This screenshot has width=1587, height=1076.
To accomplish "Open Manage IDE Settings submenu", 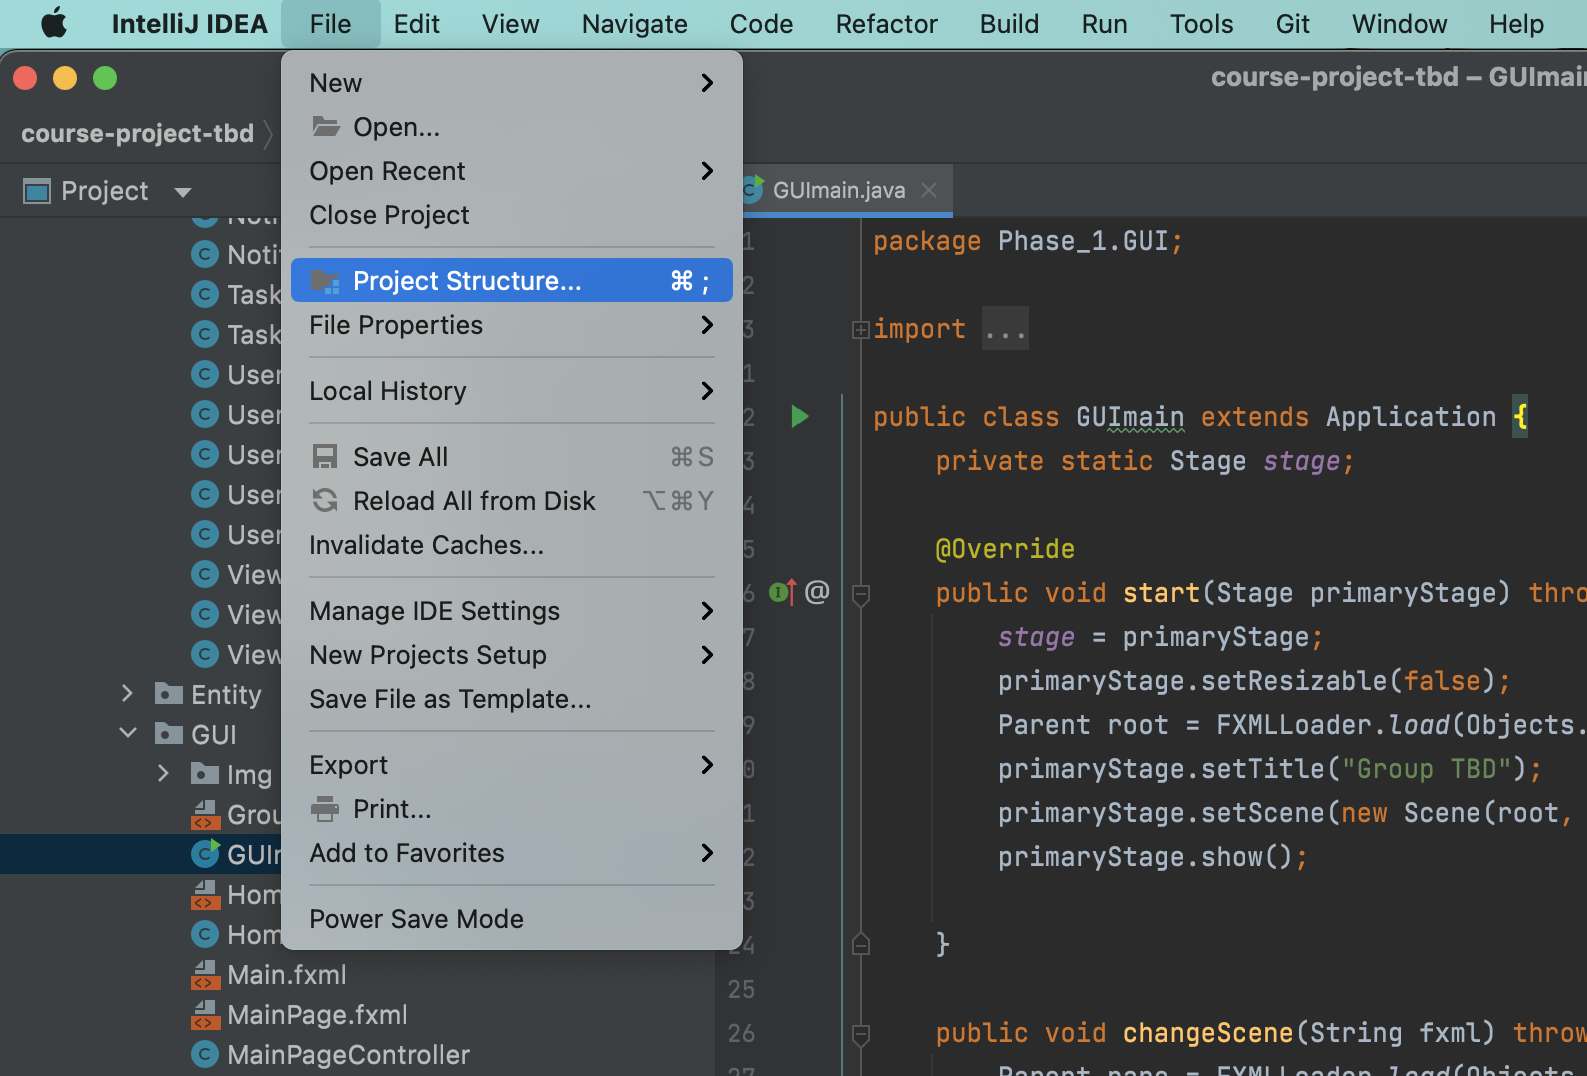I will [x=511, y=611].
